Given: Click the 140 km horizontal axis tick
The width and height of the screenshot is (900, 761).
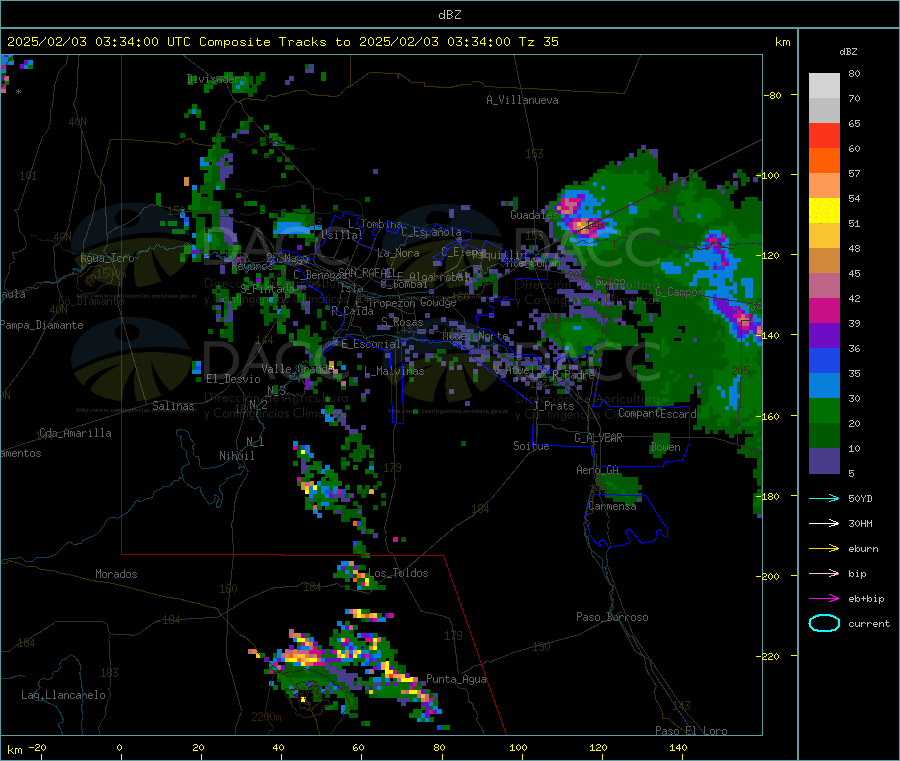Looking at the screenshot, I should (x=678, y=747).
